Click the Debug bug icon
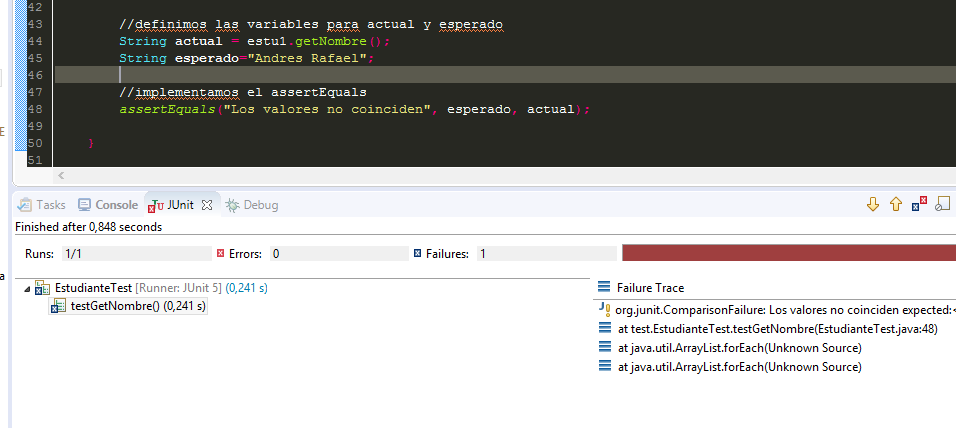Viewport: 956px width, 428px height. [232, 205]
